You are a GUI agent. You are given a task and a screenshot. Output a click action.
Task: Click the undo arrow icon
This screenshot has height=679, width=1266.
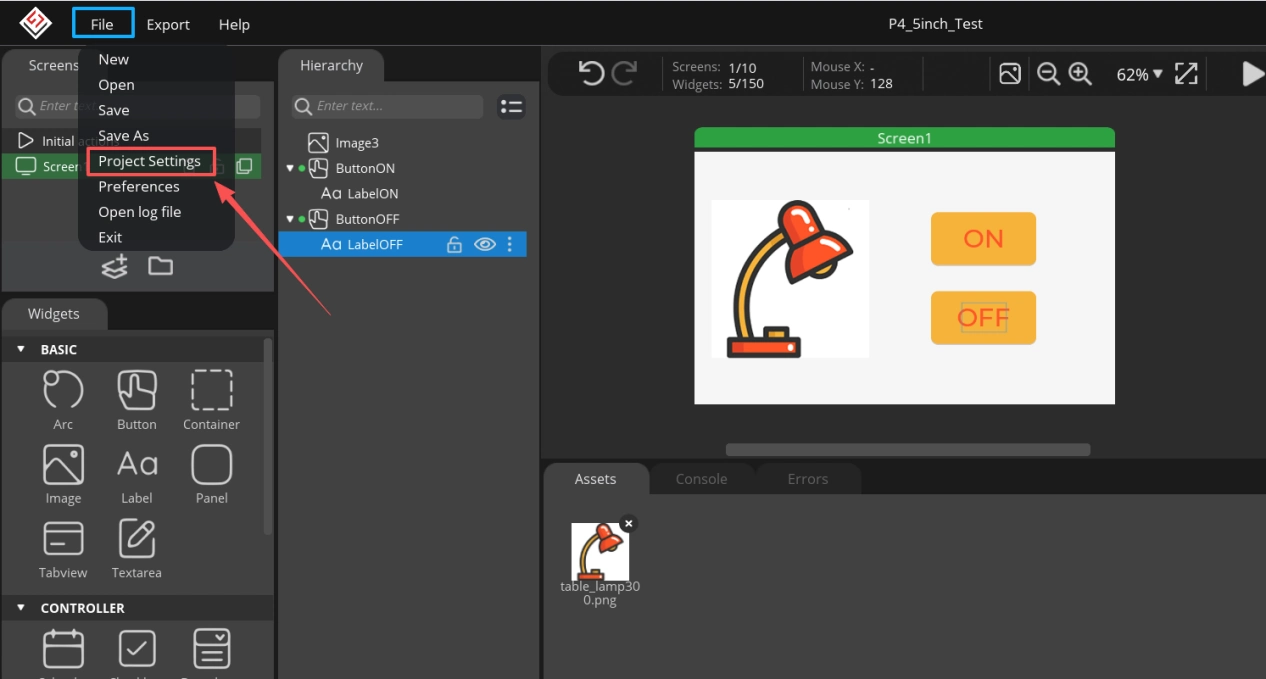(x=592, y=73)
